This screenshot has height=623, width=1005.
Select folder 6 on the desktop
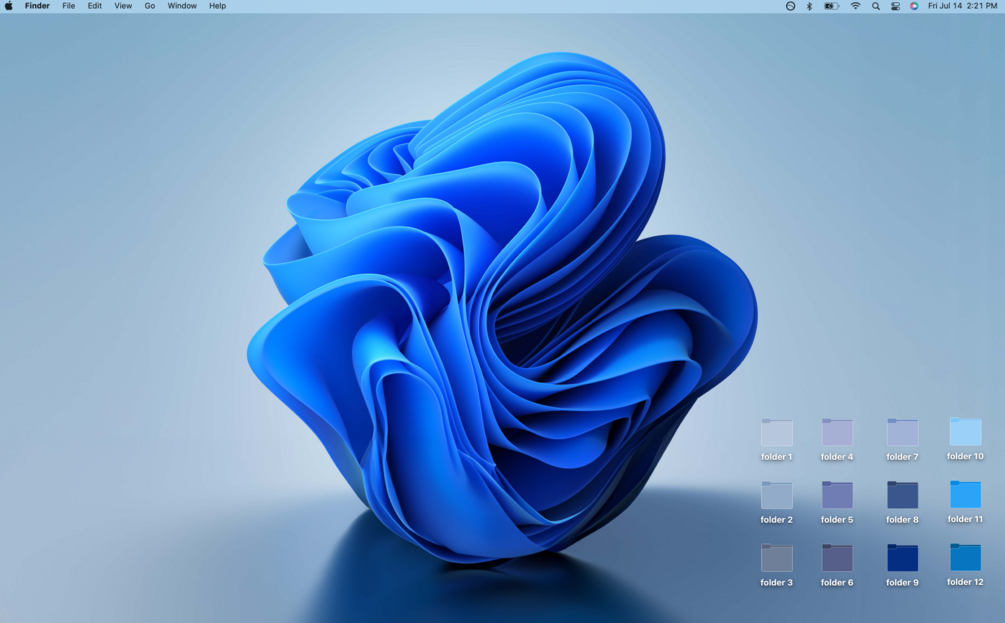(837, 558)
